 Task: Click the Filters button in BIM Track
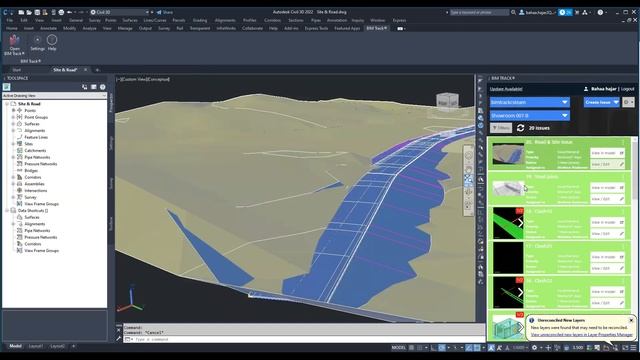coord(501,128)
